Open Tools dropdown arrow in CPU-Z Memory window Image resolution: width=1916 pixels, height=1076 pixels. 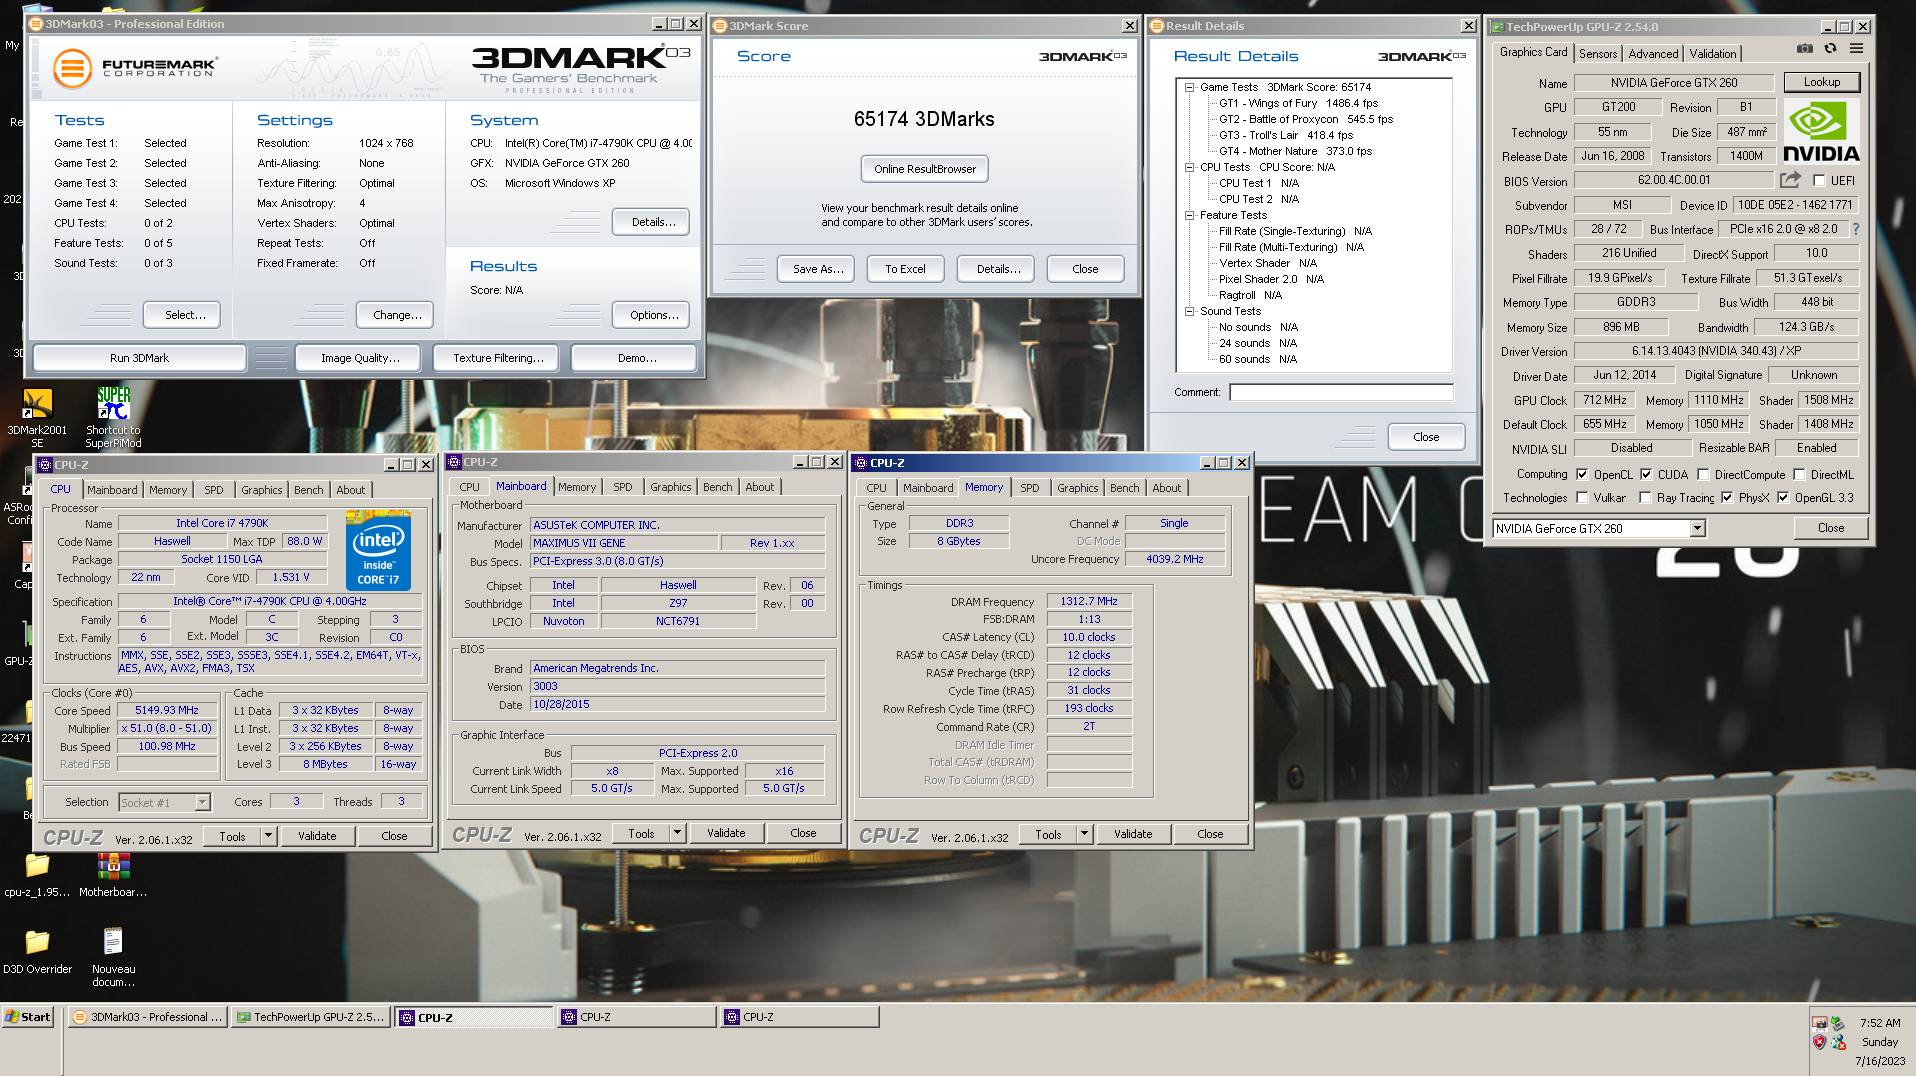pos(1084,834)
